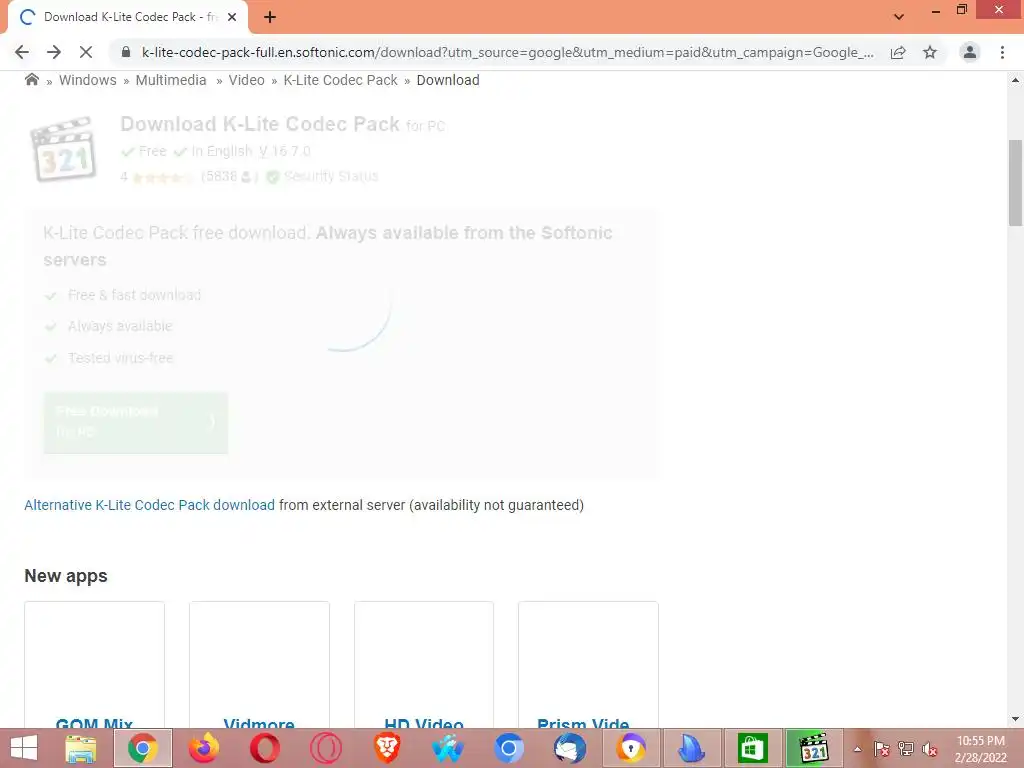Image resolution: width=1024 pixels, height=768 pixels.
Task: Open the Chrome profile avatar
Action: 970,52
